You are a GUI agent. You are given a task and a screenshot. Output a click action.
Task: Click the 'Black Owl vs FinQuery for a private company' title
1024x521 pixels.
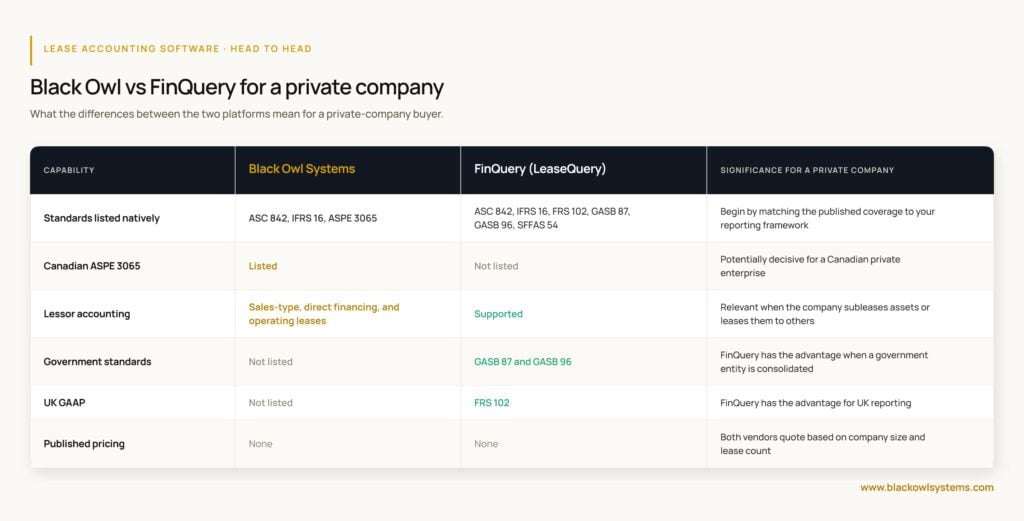click(x=236, y=87)
